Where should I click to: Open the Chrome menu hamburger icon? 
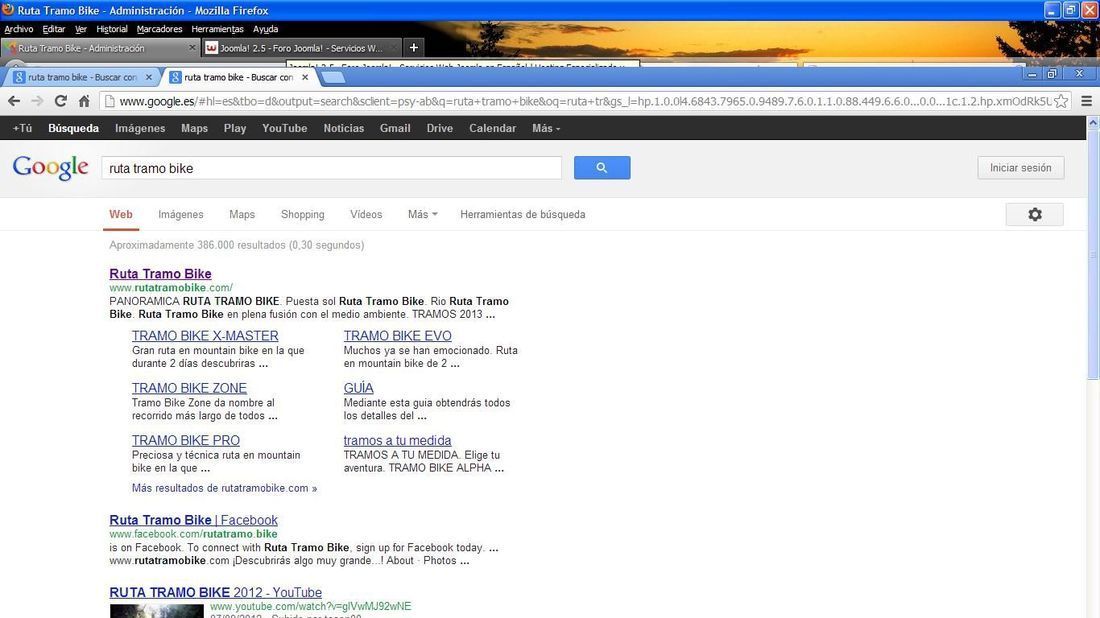(x=1087, y=101)
